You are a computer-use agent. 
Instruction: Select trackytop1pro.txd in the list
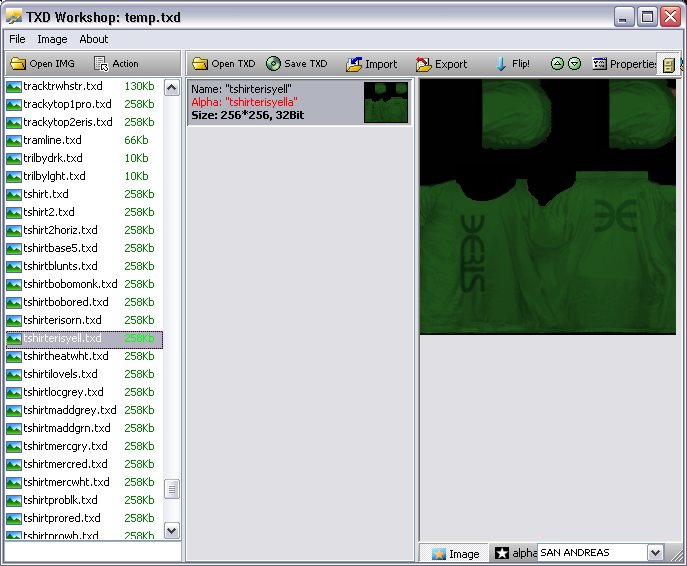(x=84, y=104)
